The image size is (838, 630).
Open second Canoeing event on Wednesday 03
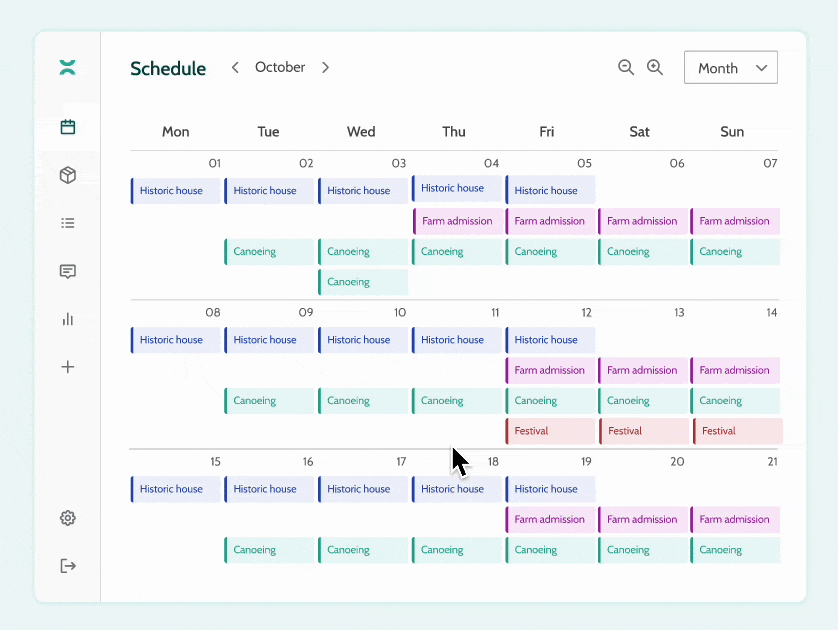point(363,282)
